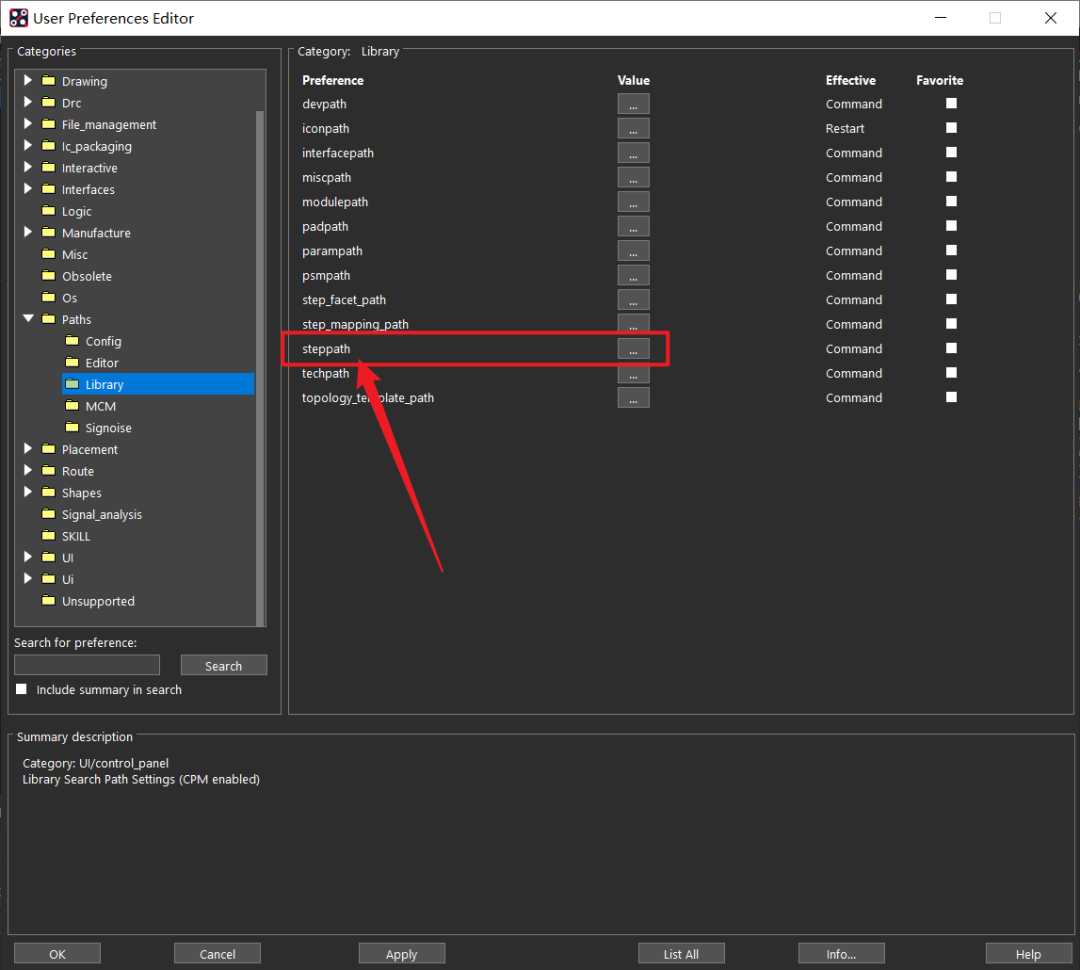Click the Obsolete folder icon
The height and width of the screenshot is (970, 1080).
48,276
